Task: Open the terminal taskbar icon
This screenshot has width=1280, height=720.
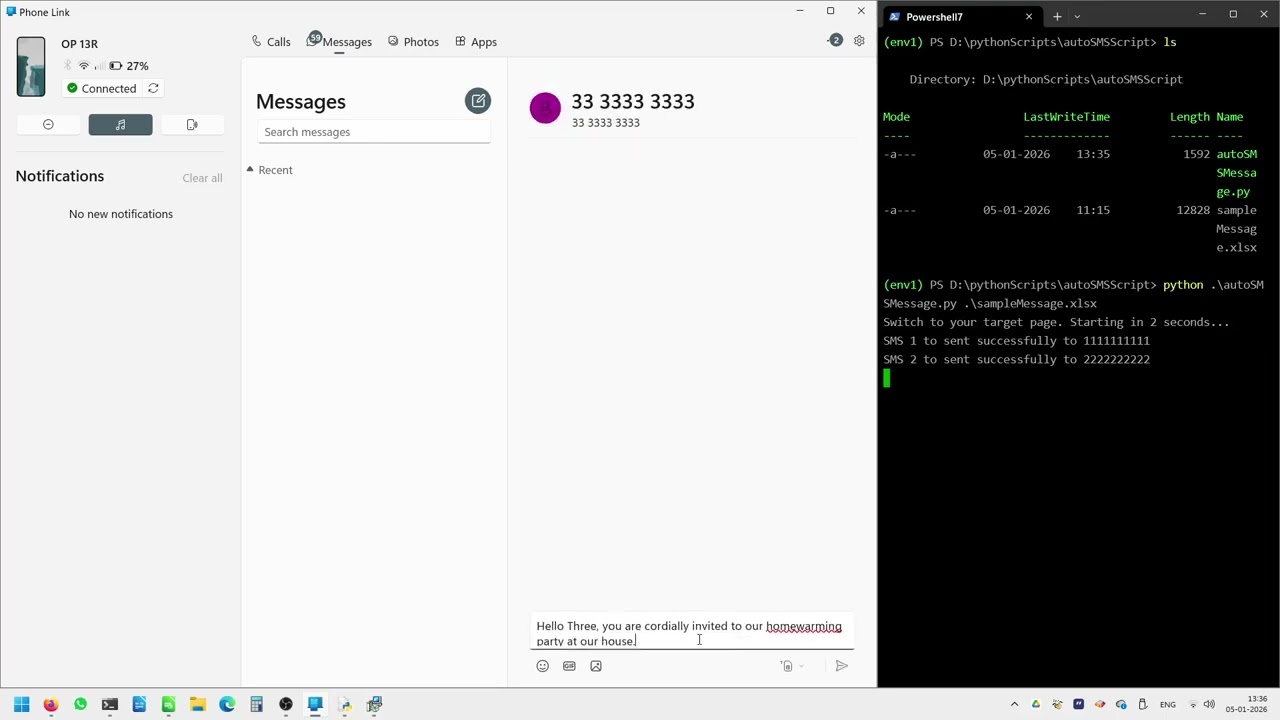Action: [x=110, y=704]
